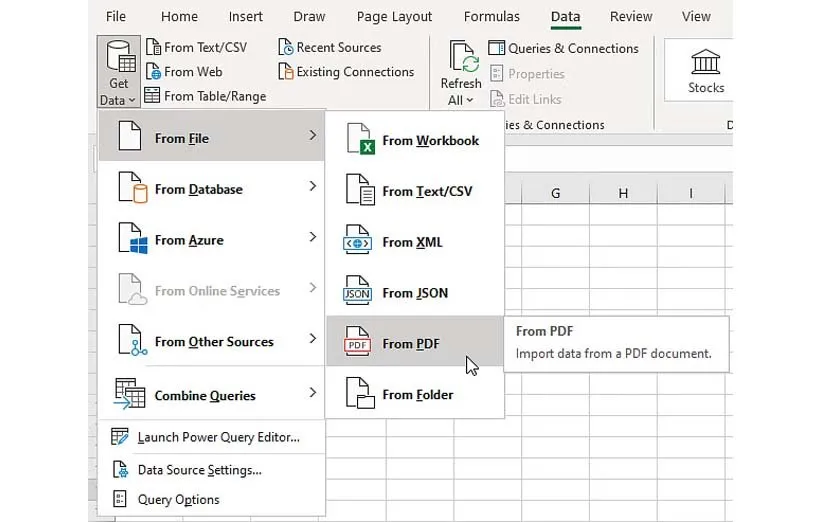Expand the Combine Queries submenu
Screen dimensions: 822x522
[312, 393]
